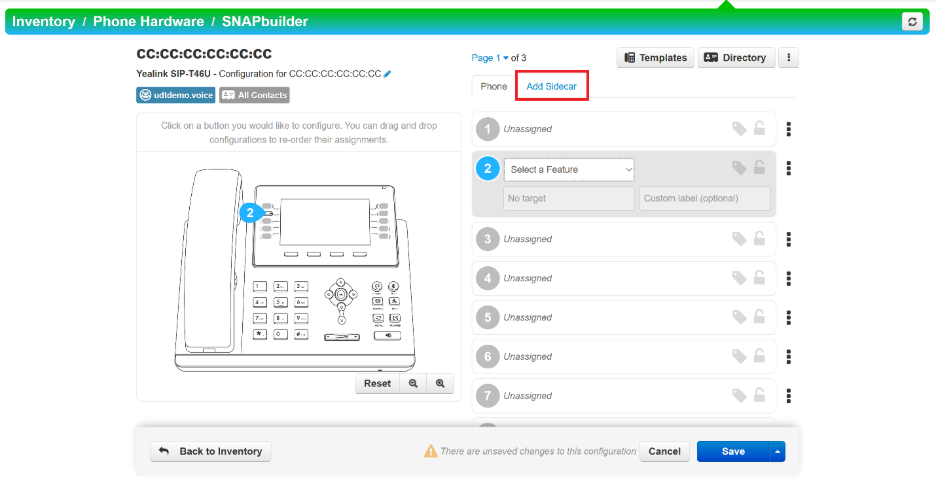Click the number 1 circle badge
Image resolution: width=936 pixels, height=483 pixels.
pyautogui.click(x=488, y=129)
